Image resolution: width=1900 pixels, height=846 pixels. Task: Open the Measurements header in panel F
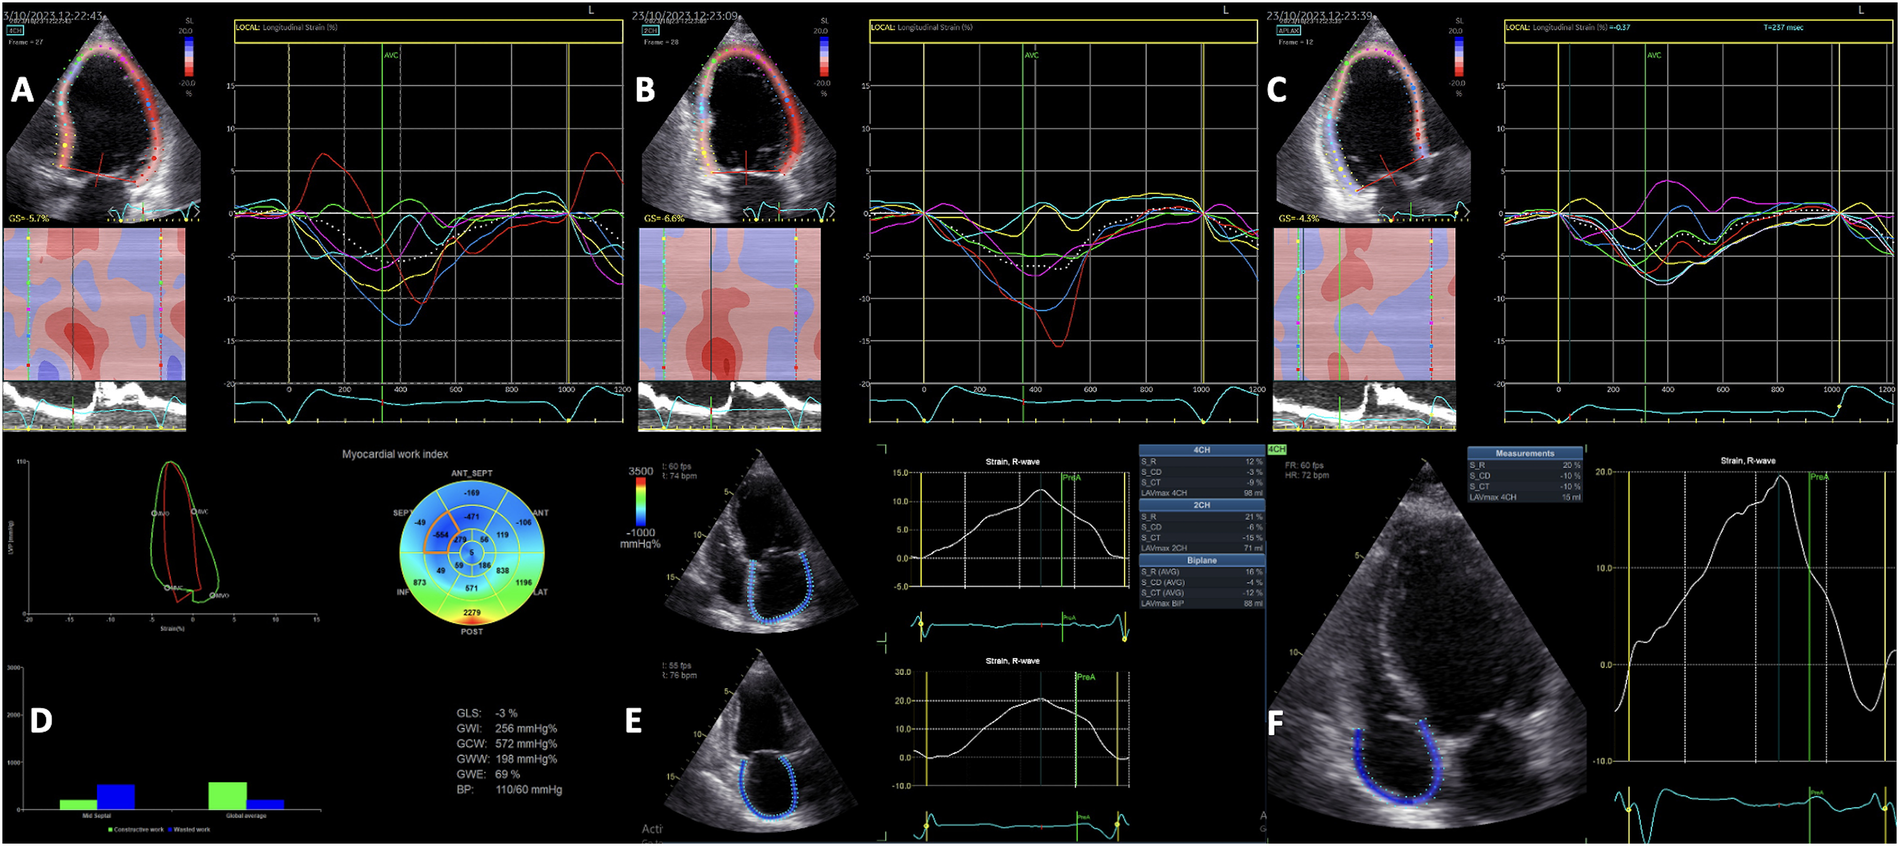point(1524,453)
